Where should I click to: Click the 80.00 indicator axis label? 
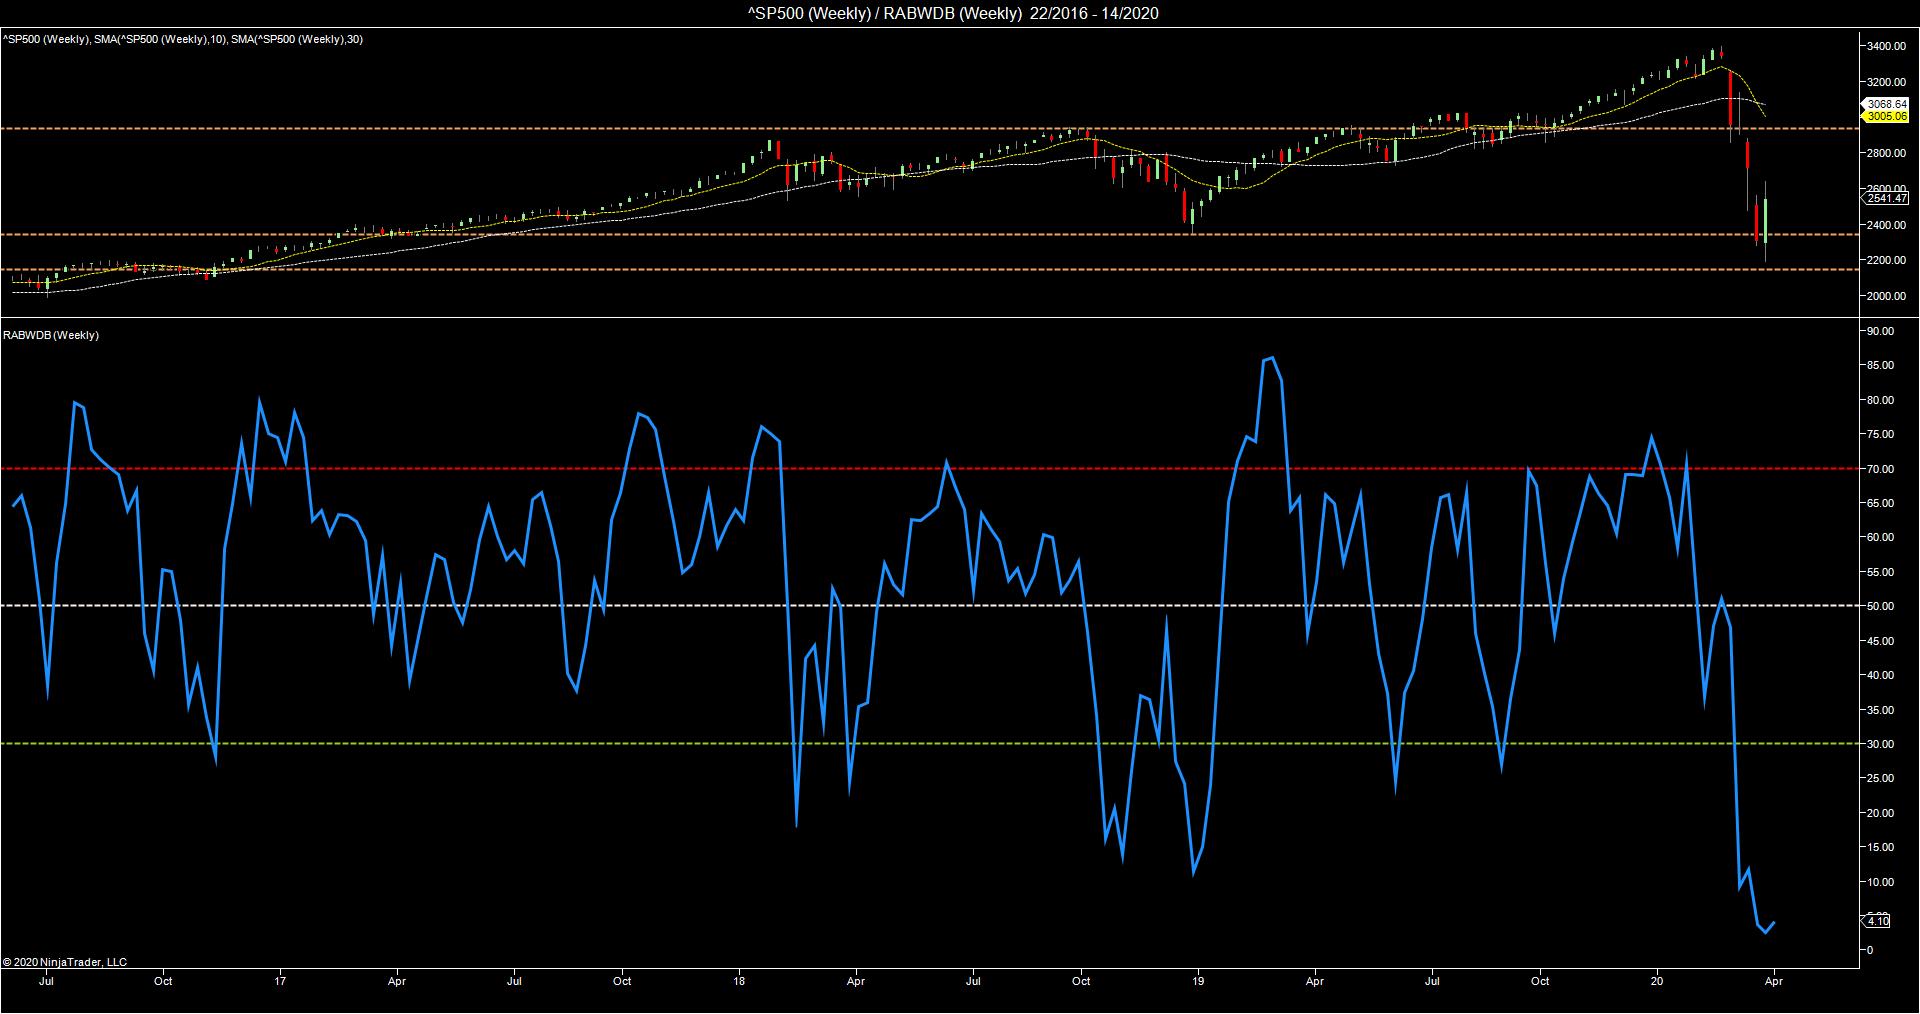point(1880,400)
